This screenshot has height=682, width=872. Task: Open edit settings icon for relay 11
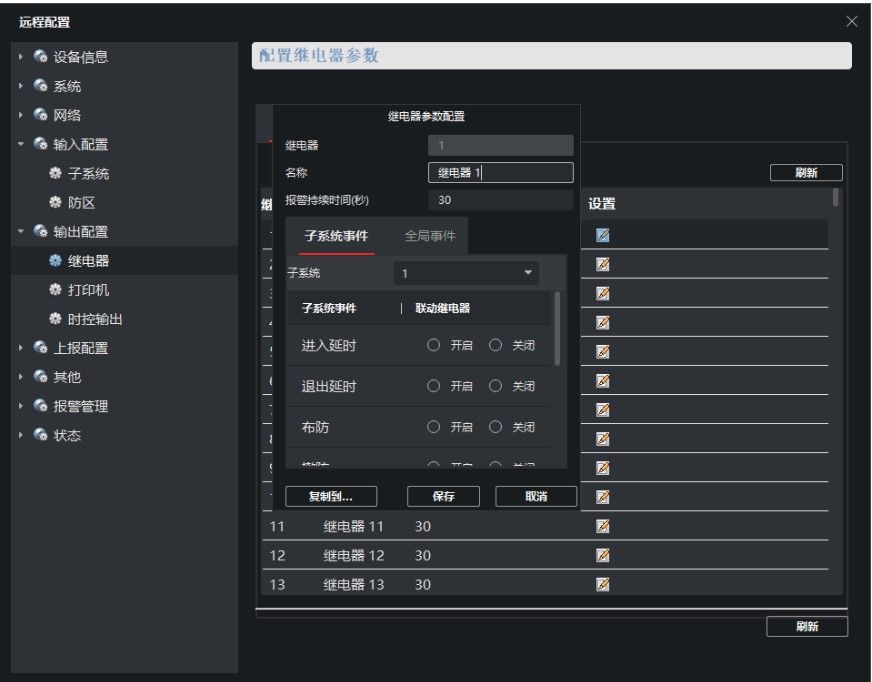(602, 526)
